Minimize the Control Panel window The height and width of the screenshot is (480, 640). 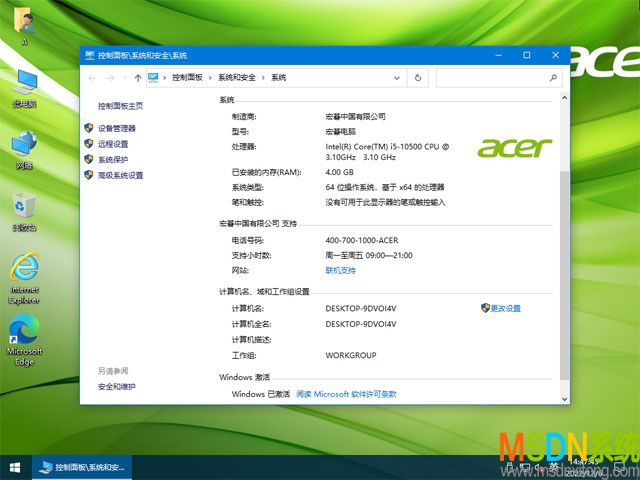[498, 55]
